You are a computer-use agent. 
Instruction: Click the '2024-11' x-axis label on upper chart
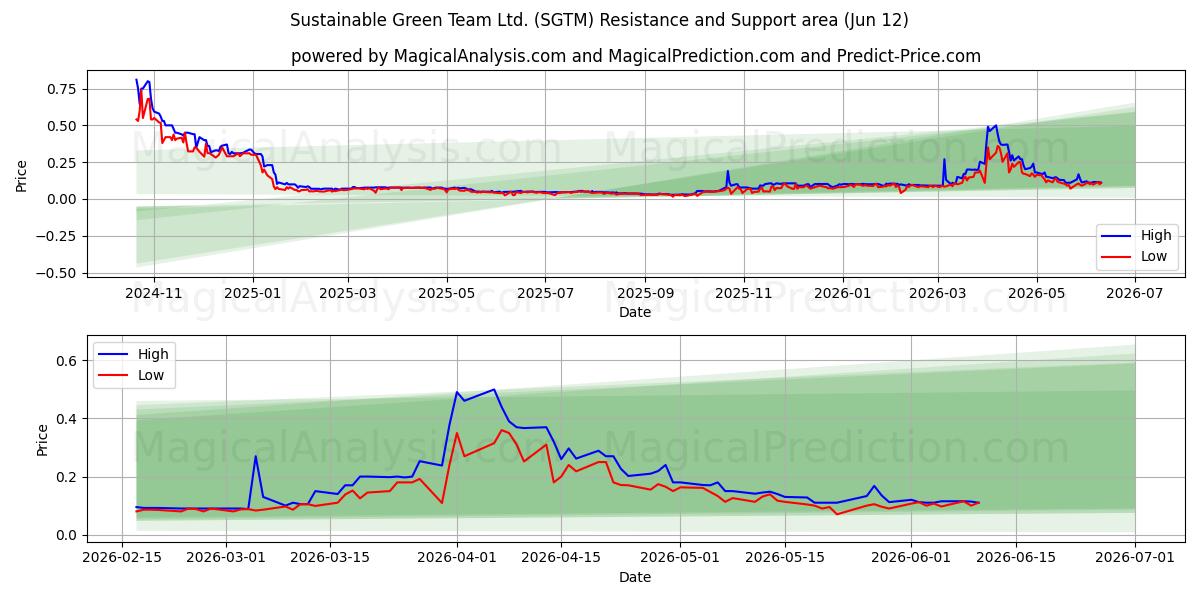[x=153, y=293]
